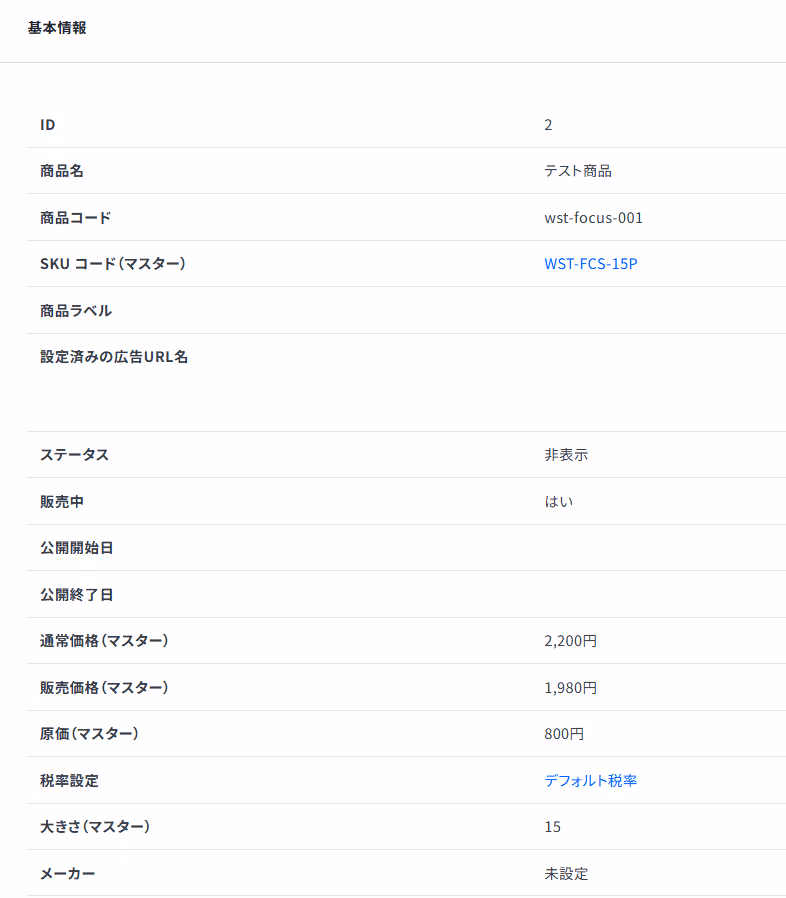The height and width of the screenshot is (898, 786).
Task: Select the size value 15
Action: coord(552,826)
